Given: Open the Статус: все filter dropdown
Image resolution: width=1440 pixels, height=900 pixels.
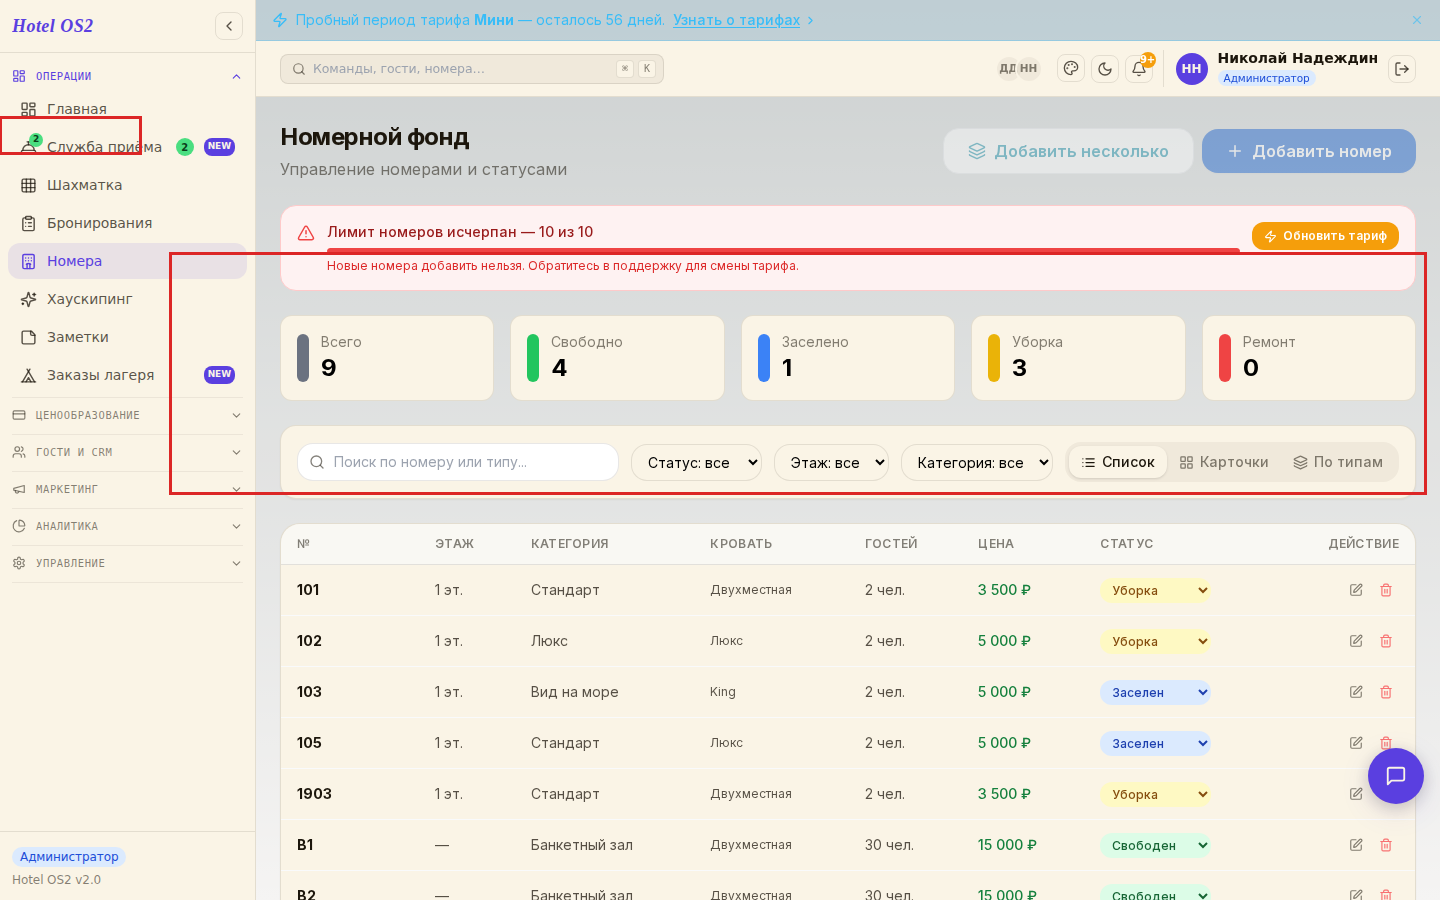Looking at the screenshot, I should [x=696, y=462].
